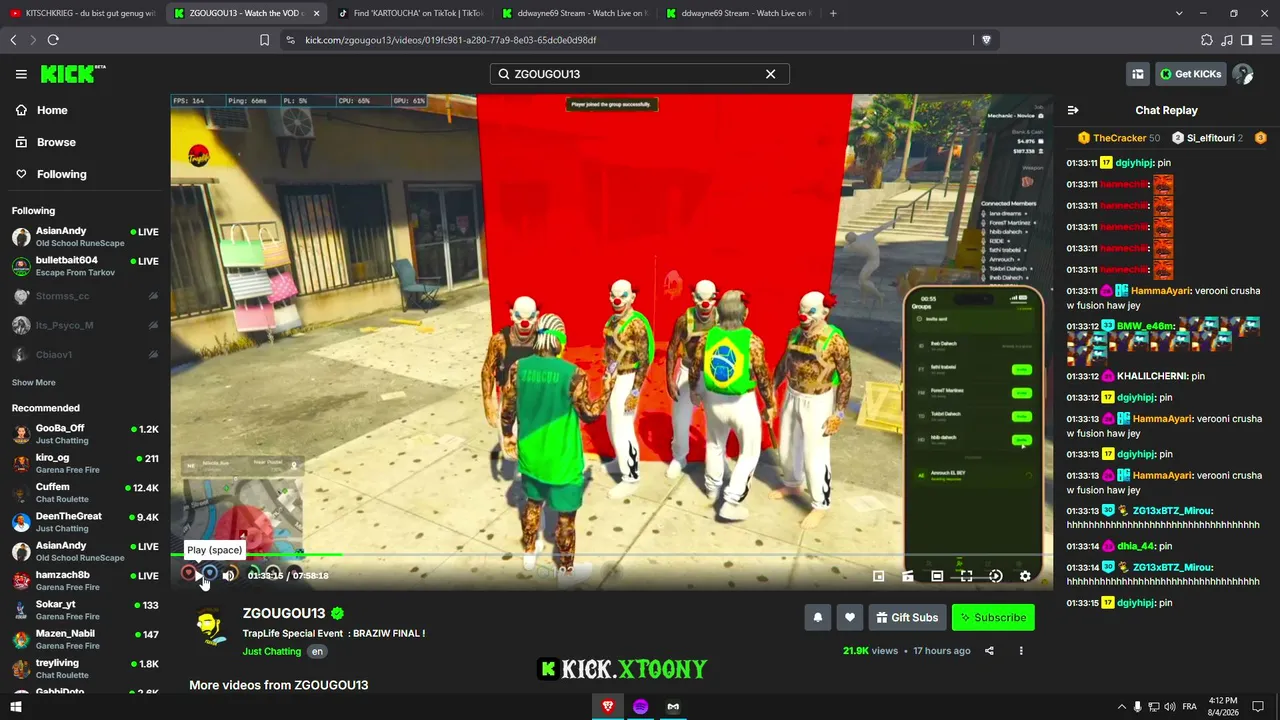1280x720 pixels.
Task: Switch to the TikTok KARTOUCHA tab
Action: click(409, 13)
